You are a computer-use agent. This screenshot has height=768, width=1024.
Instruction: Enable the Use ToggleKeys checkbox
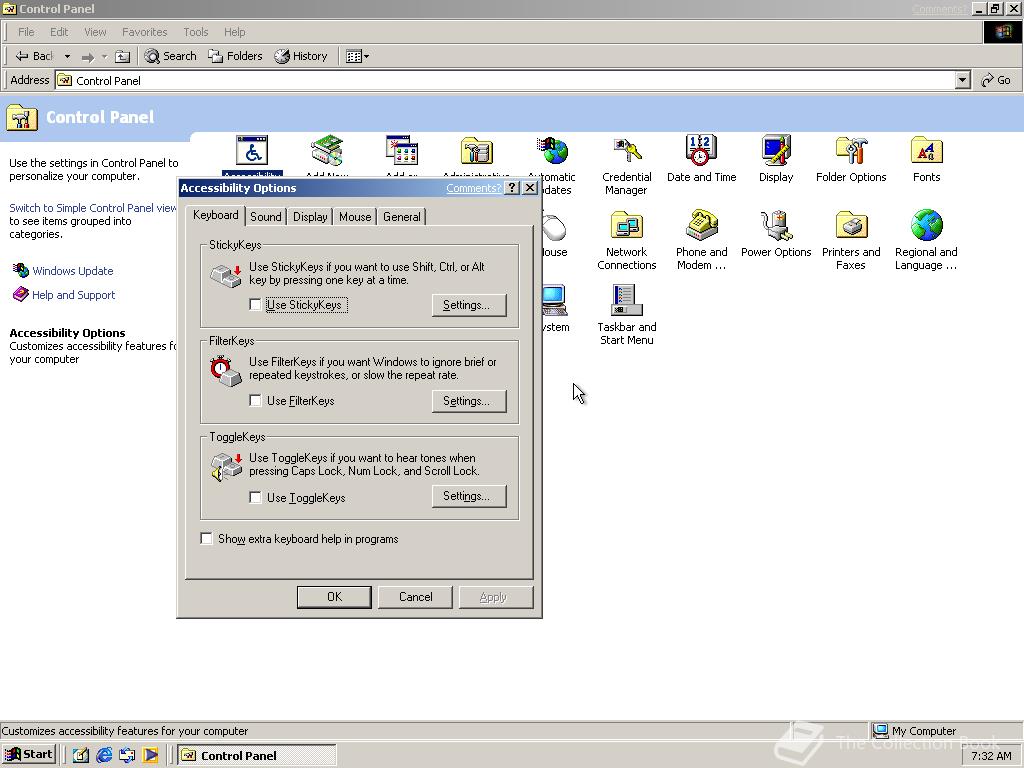tap(255, 497)
